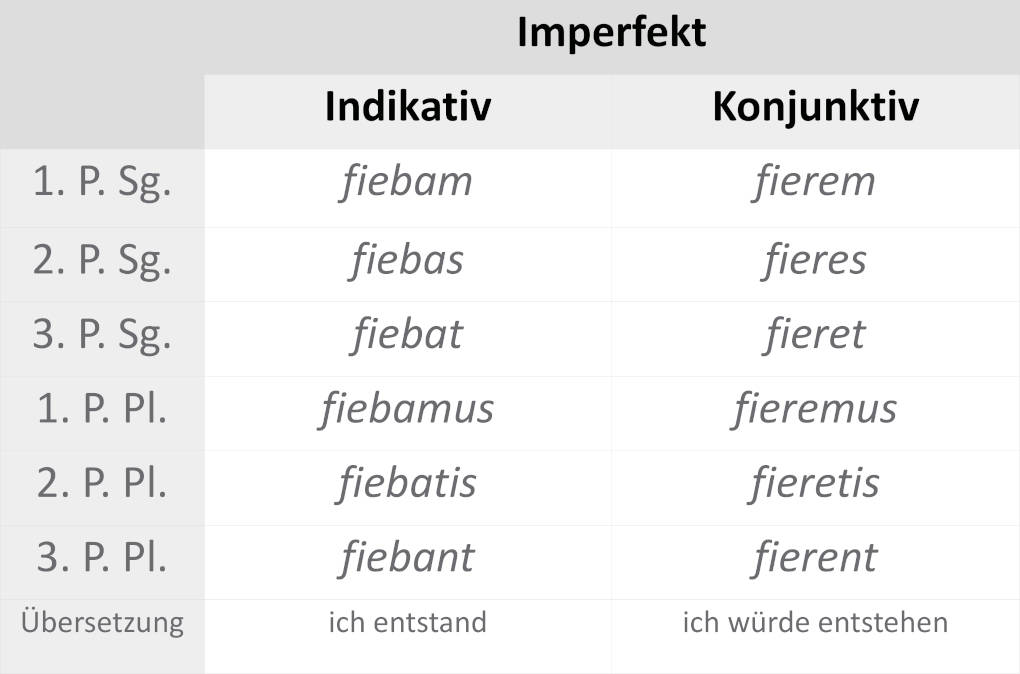Choose the fieremus cell

pos(814,409)
